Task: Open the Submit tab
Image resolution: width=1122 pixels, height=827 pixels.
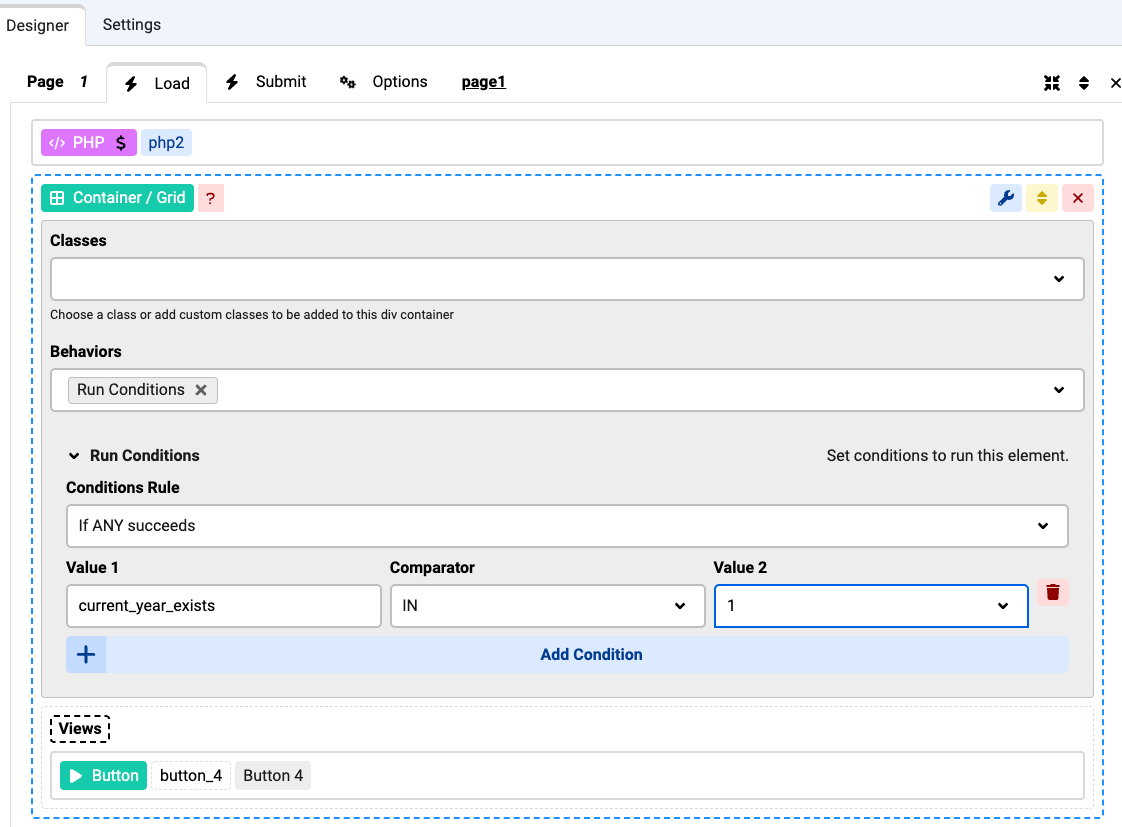Action: tap(266, 82)
